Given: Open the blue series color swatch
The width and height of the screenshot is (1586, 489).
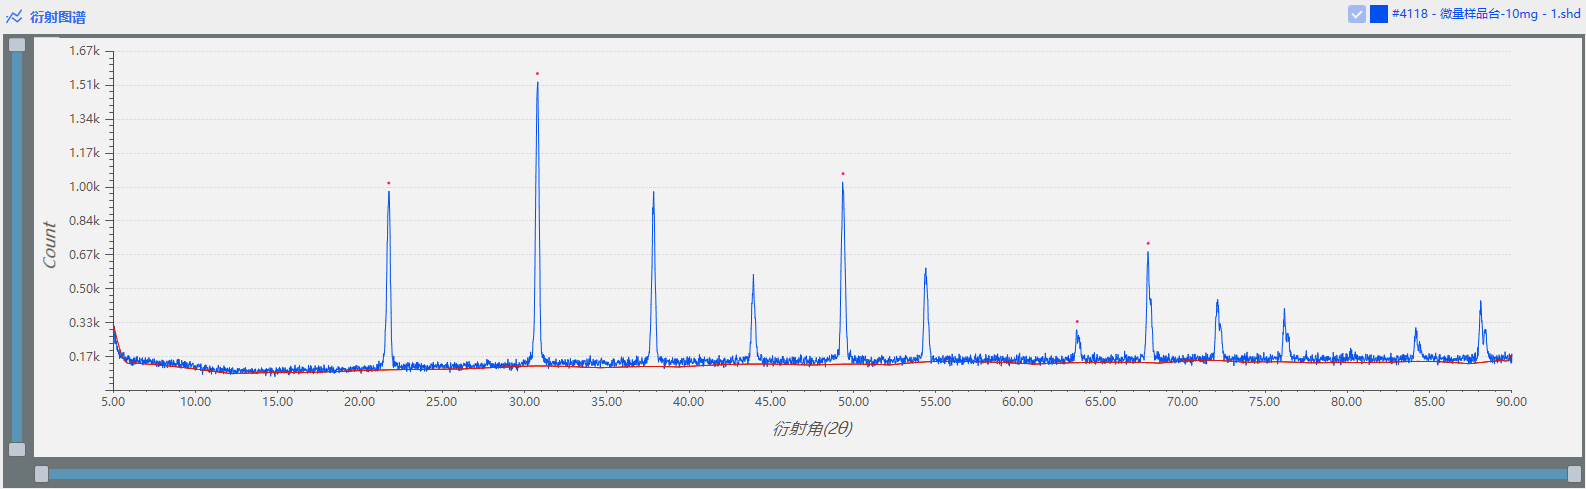Looking at the screenshot, I should coord(1379,14).
